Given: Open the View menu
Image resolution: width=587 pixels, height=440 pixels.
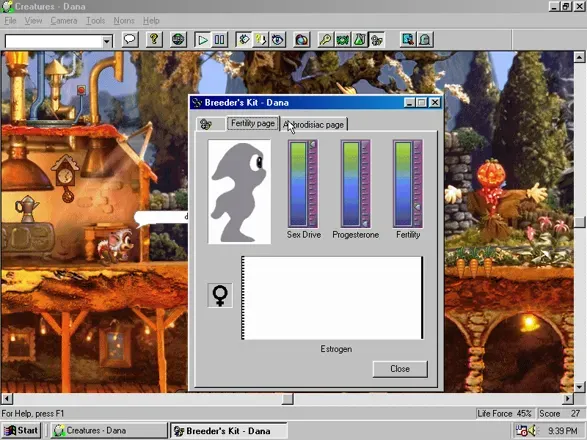Looking at the screenshot, I should 33,21.
